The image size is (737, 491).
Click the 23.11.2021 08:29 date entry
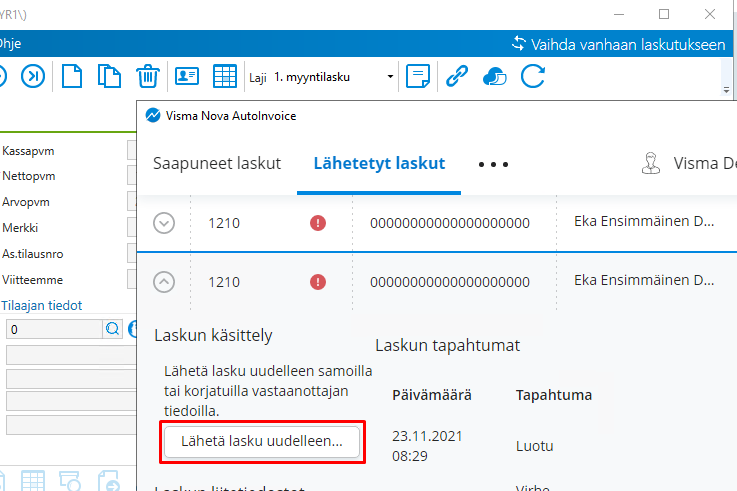pos(427,445)
